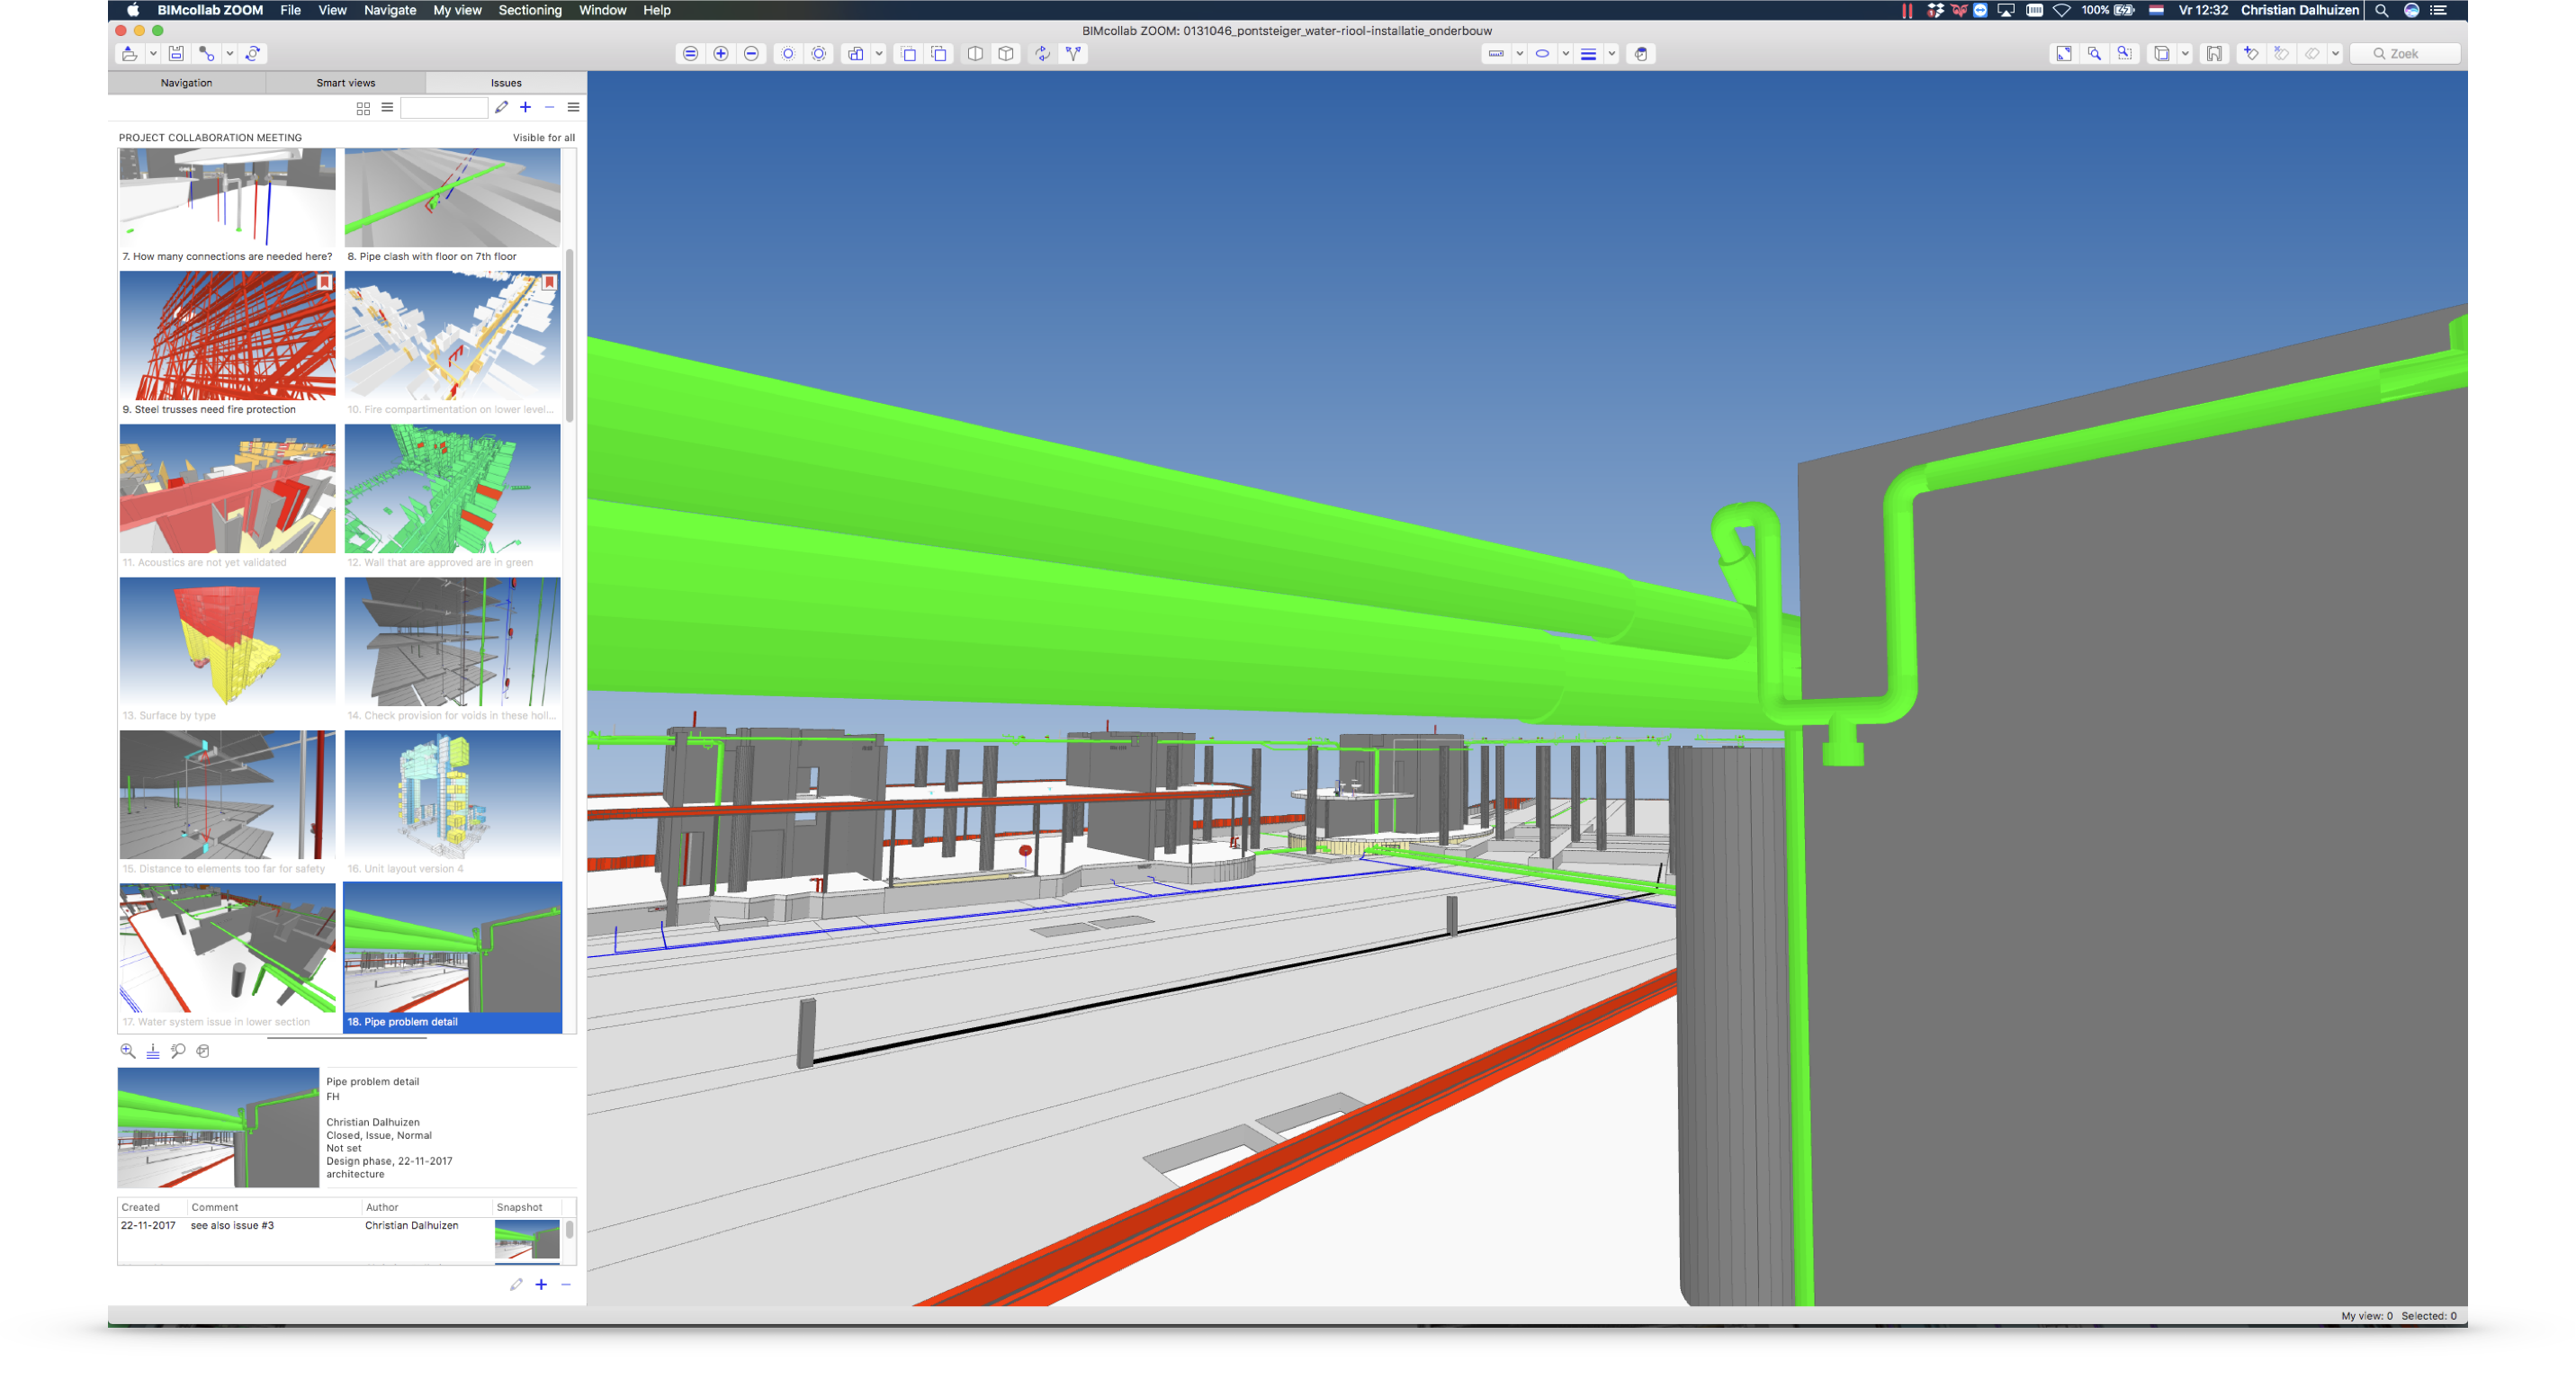Screen dimensions: 2576x1397
Task: Add a comment with bottom plus button
Action: pos(541,1285)
